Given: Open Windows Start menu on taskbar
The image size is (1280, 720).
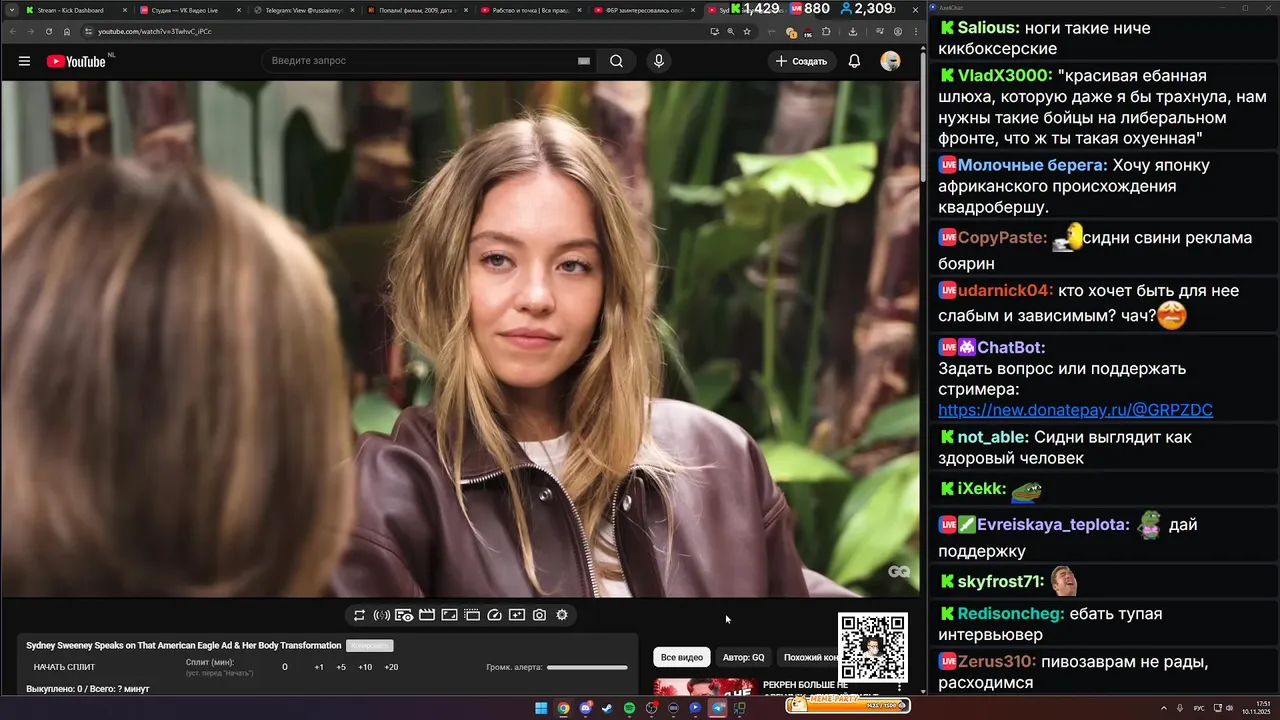Looking at the screenshot, I should point(541,708).
